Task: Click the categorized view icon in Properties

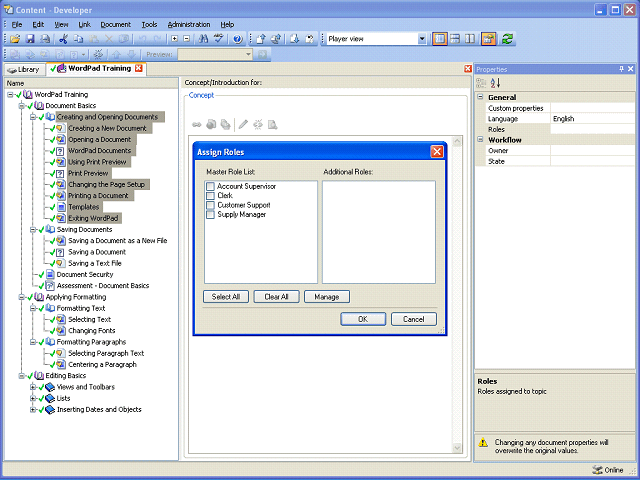Action: coord(481,83)
